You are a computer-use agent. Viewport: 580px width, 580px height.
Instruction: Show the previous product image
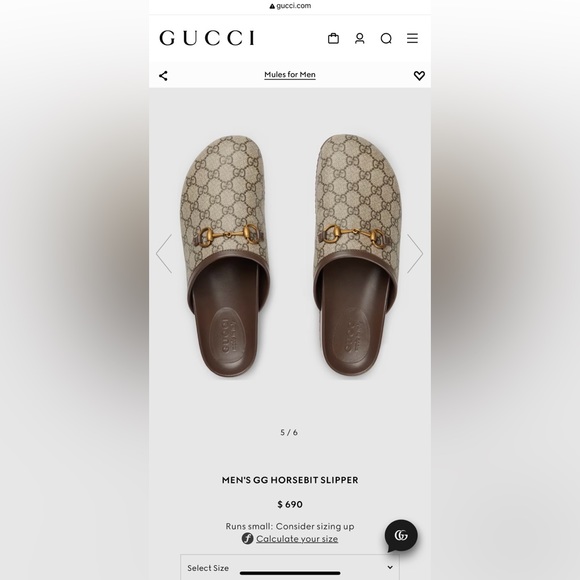(x=164, y=254)
